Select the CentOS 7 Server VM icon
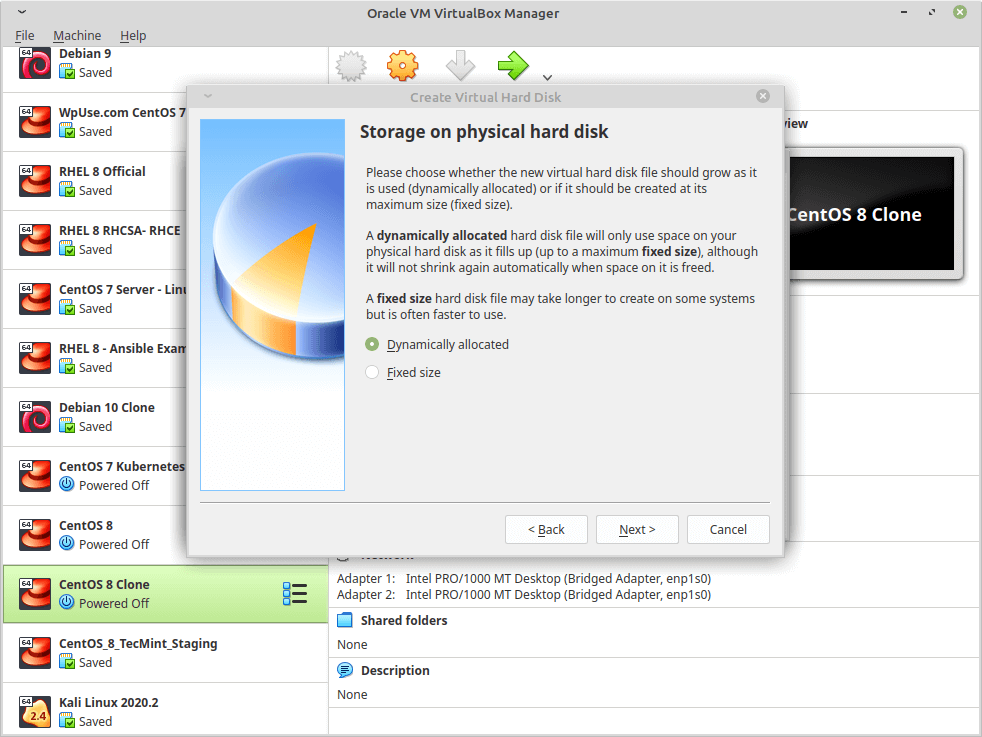This screenshot has height=737, width=982. [34, 299]
